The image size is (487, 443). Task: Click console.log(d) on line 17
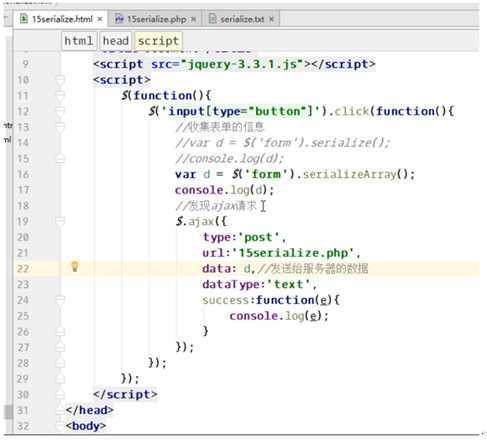[224, 190]
